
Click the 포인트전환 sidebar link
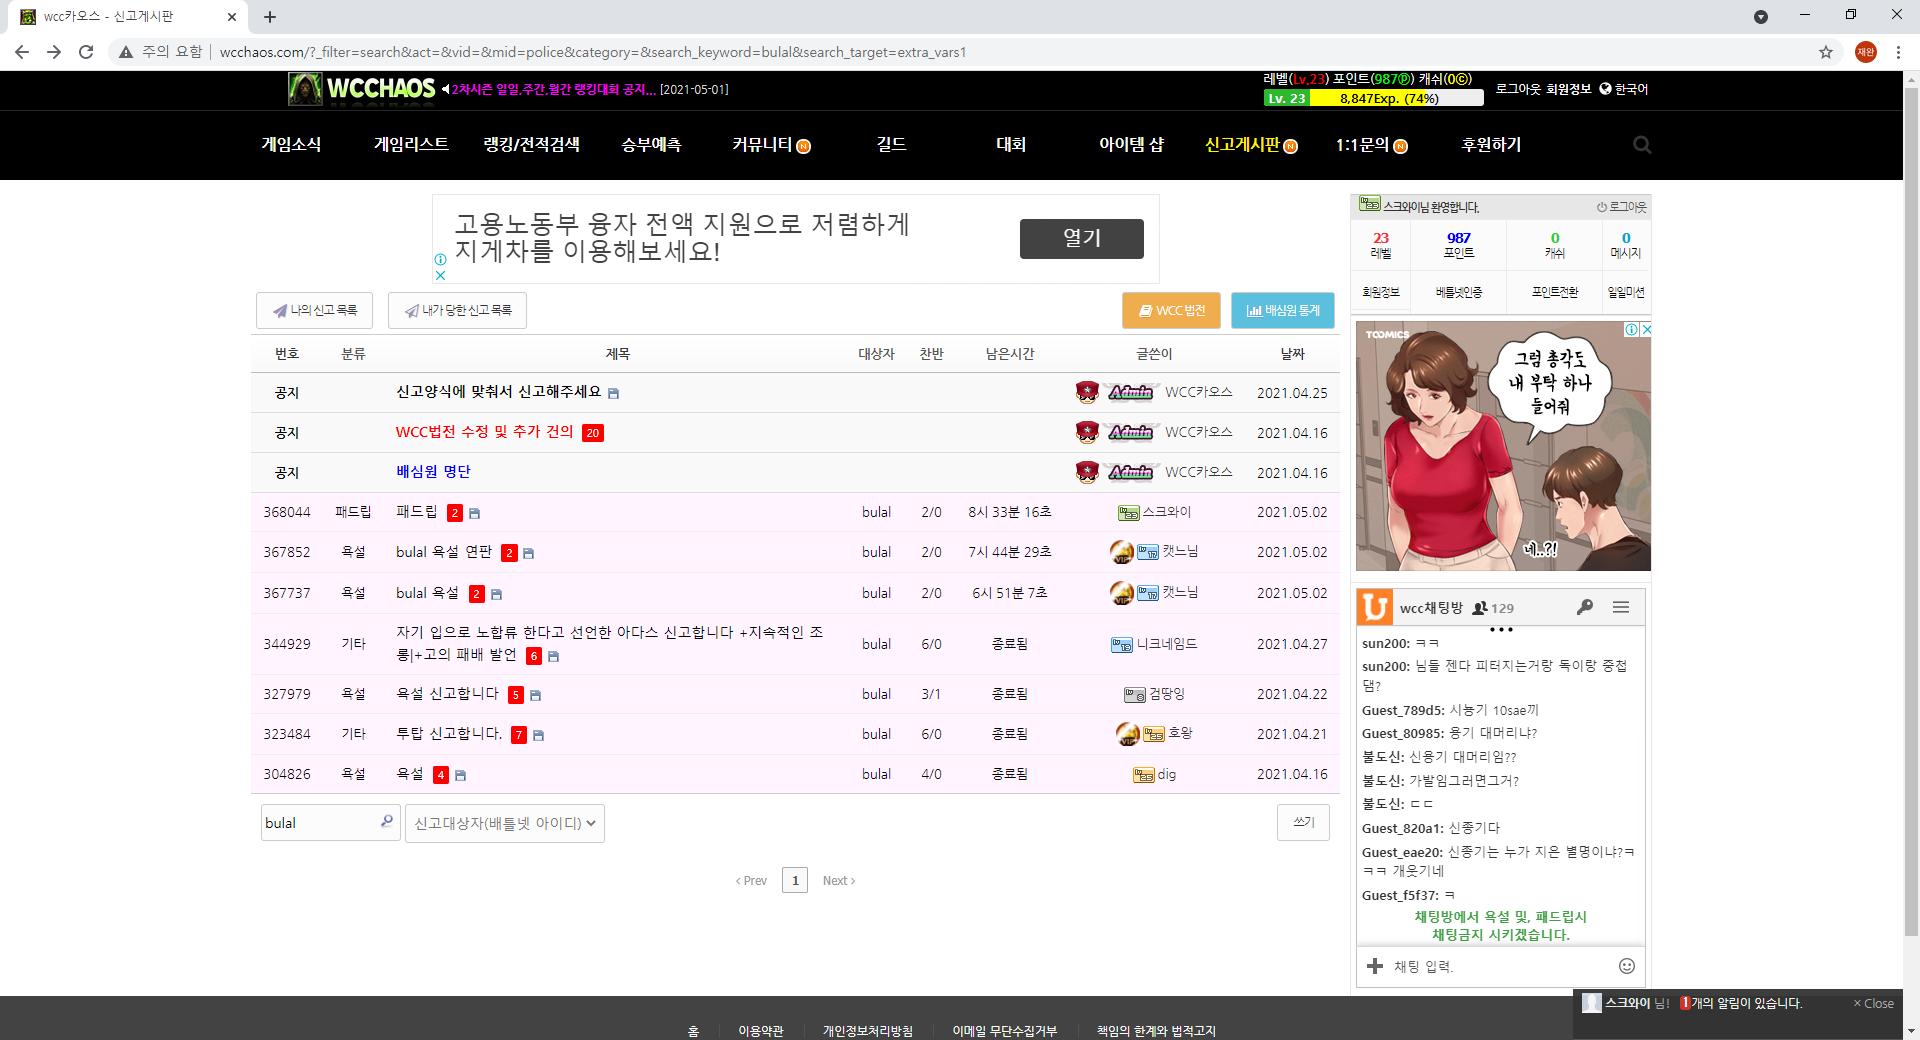[x=1554, y=292]
